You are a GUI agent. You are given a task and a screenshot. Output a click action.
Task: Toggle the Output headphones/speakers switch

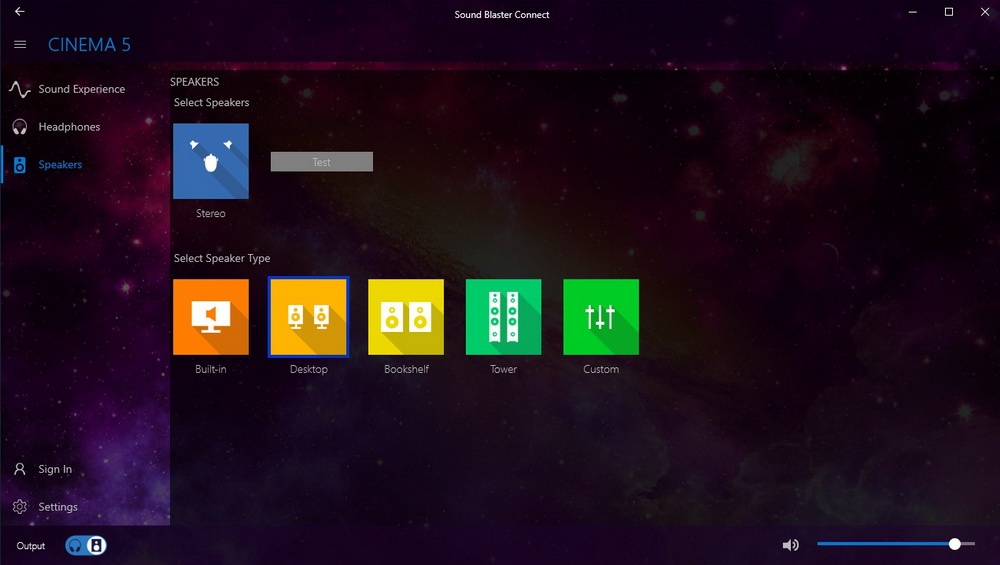(86, 546)
